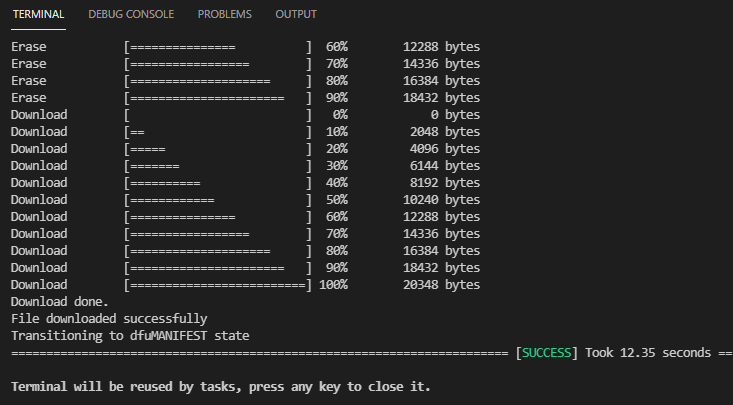Switch to the PROBLEMS tab
The height and width of the screenshot is (405, 733).
224,15
